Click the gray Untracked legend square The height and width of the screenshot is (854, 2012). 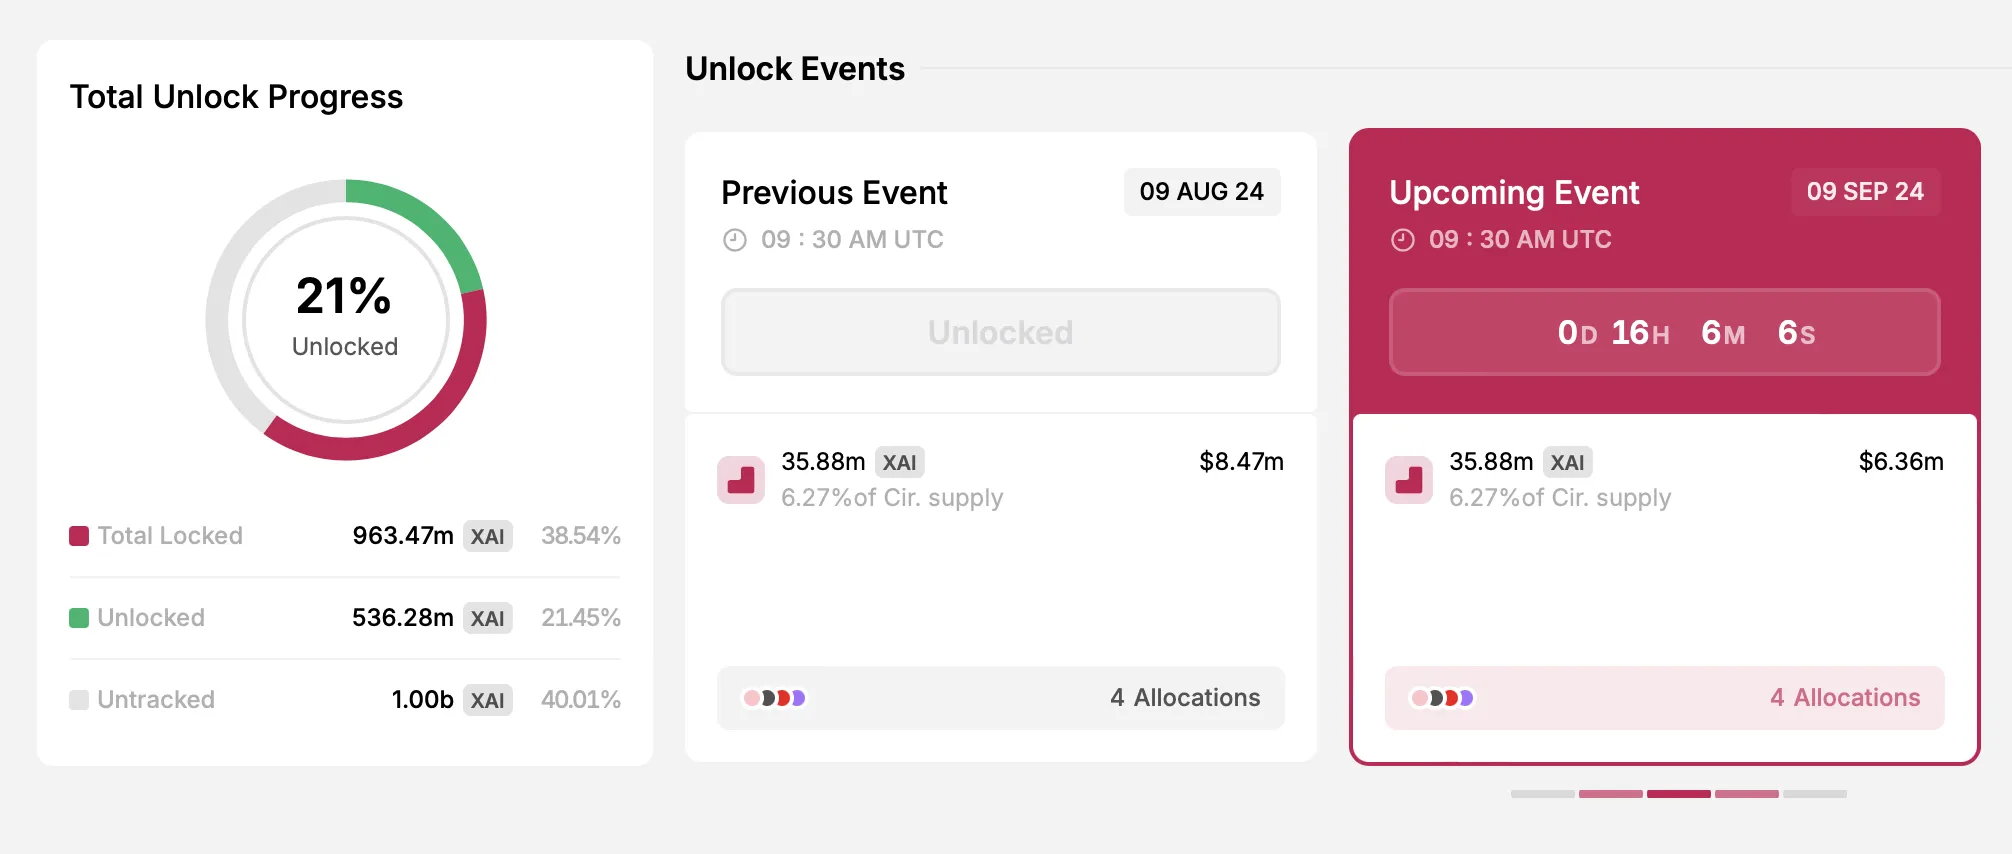(79, 700)
